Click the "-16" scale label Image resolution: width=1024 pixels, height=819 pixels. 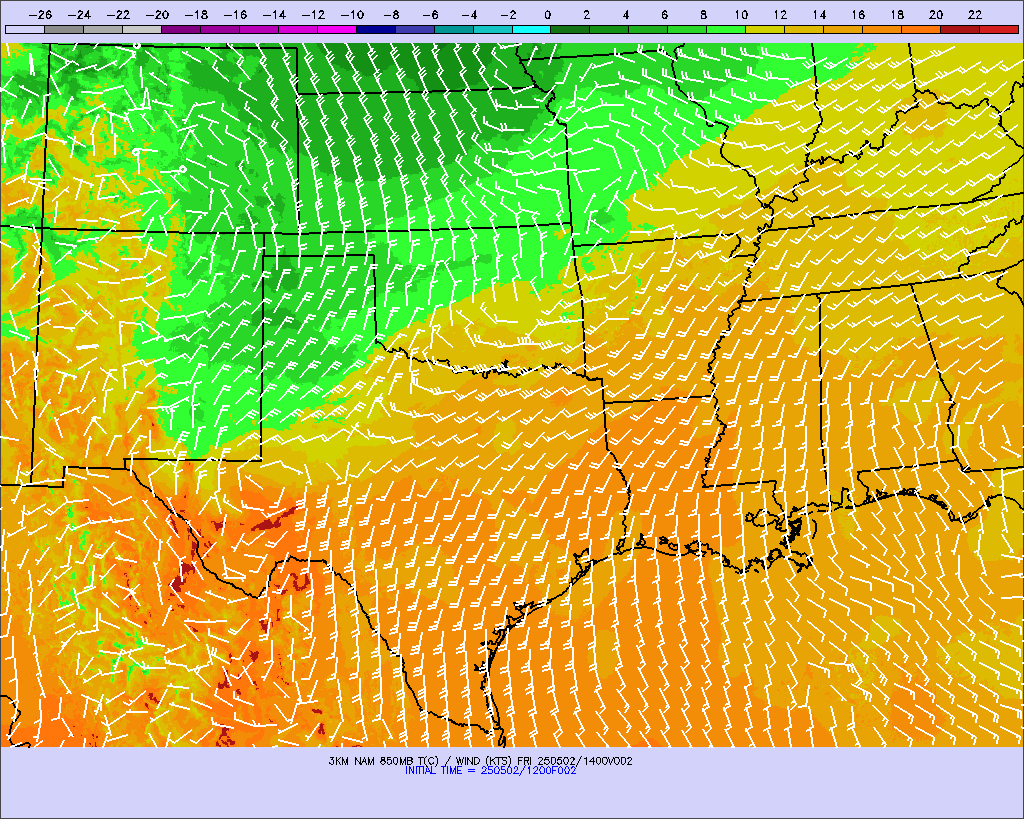point(236,14)
